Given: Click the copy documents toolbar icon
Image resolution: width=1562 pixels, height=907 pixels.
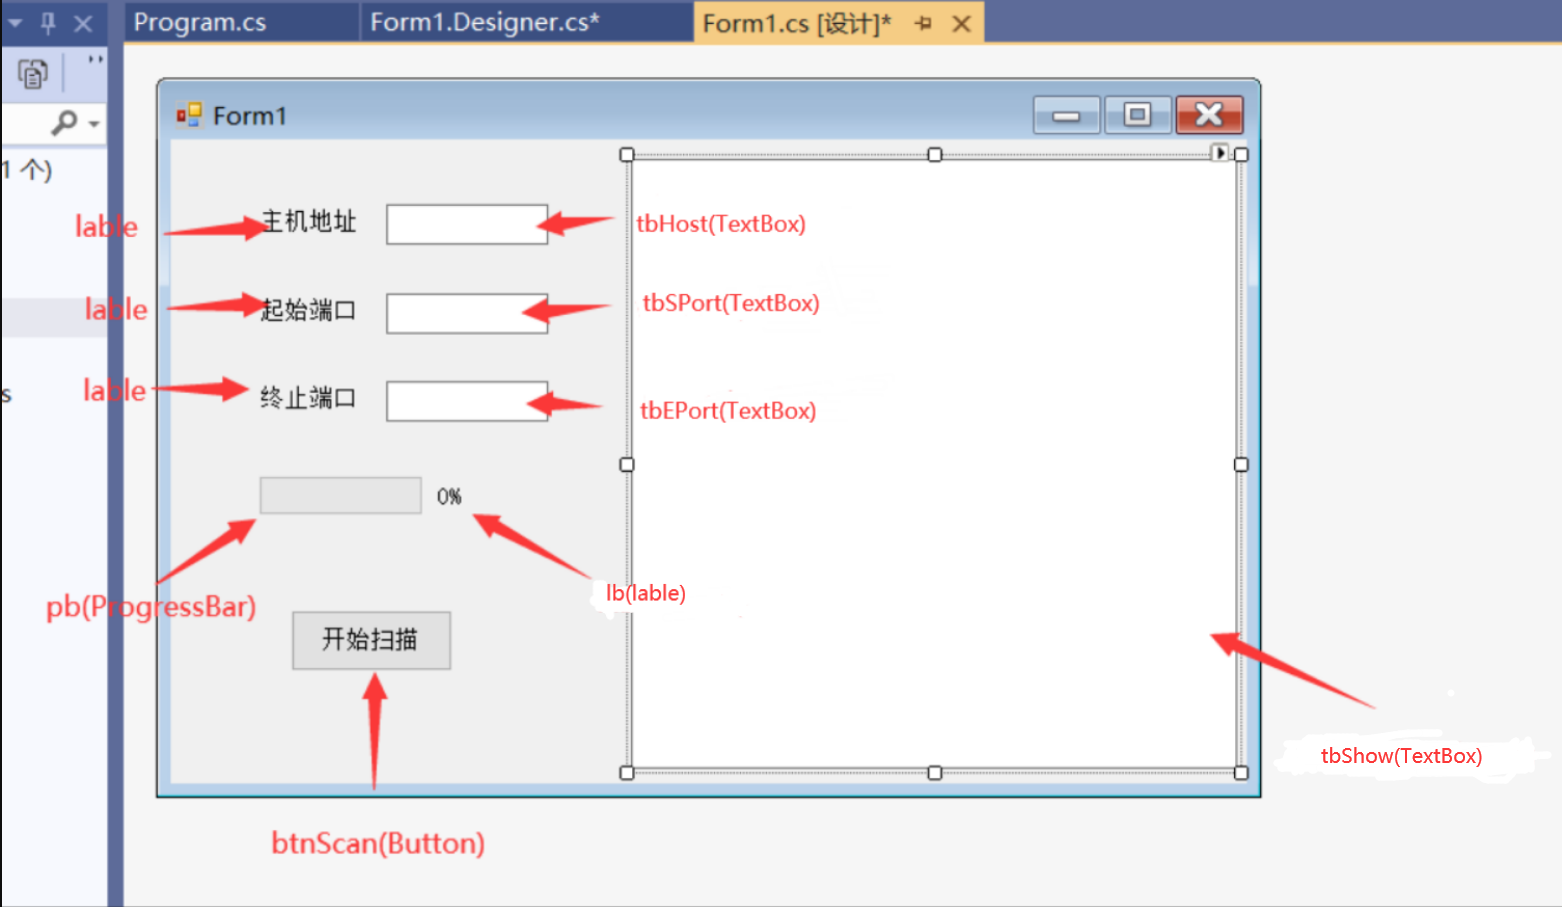Looking at the screenshot, I should pos(33,74).
